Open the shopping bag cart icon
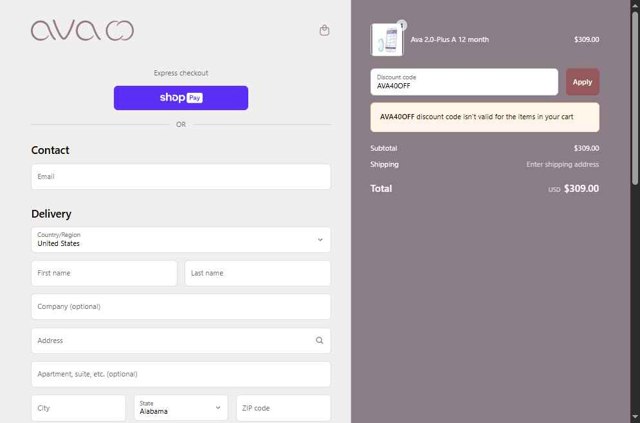The height and width of the screenshot is (423, 640). (x=324, y=30)
